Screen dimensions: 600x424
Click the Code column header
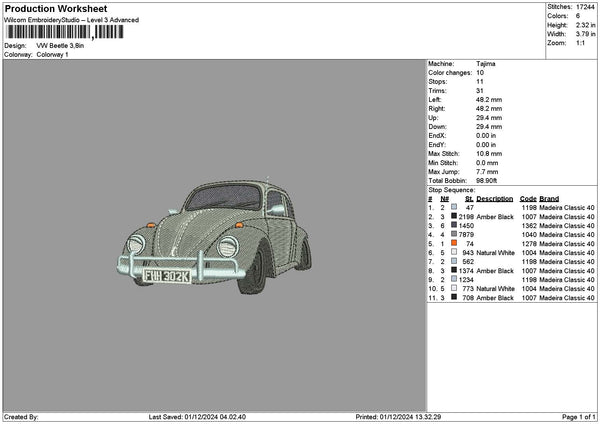[x=528, y=198]
